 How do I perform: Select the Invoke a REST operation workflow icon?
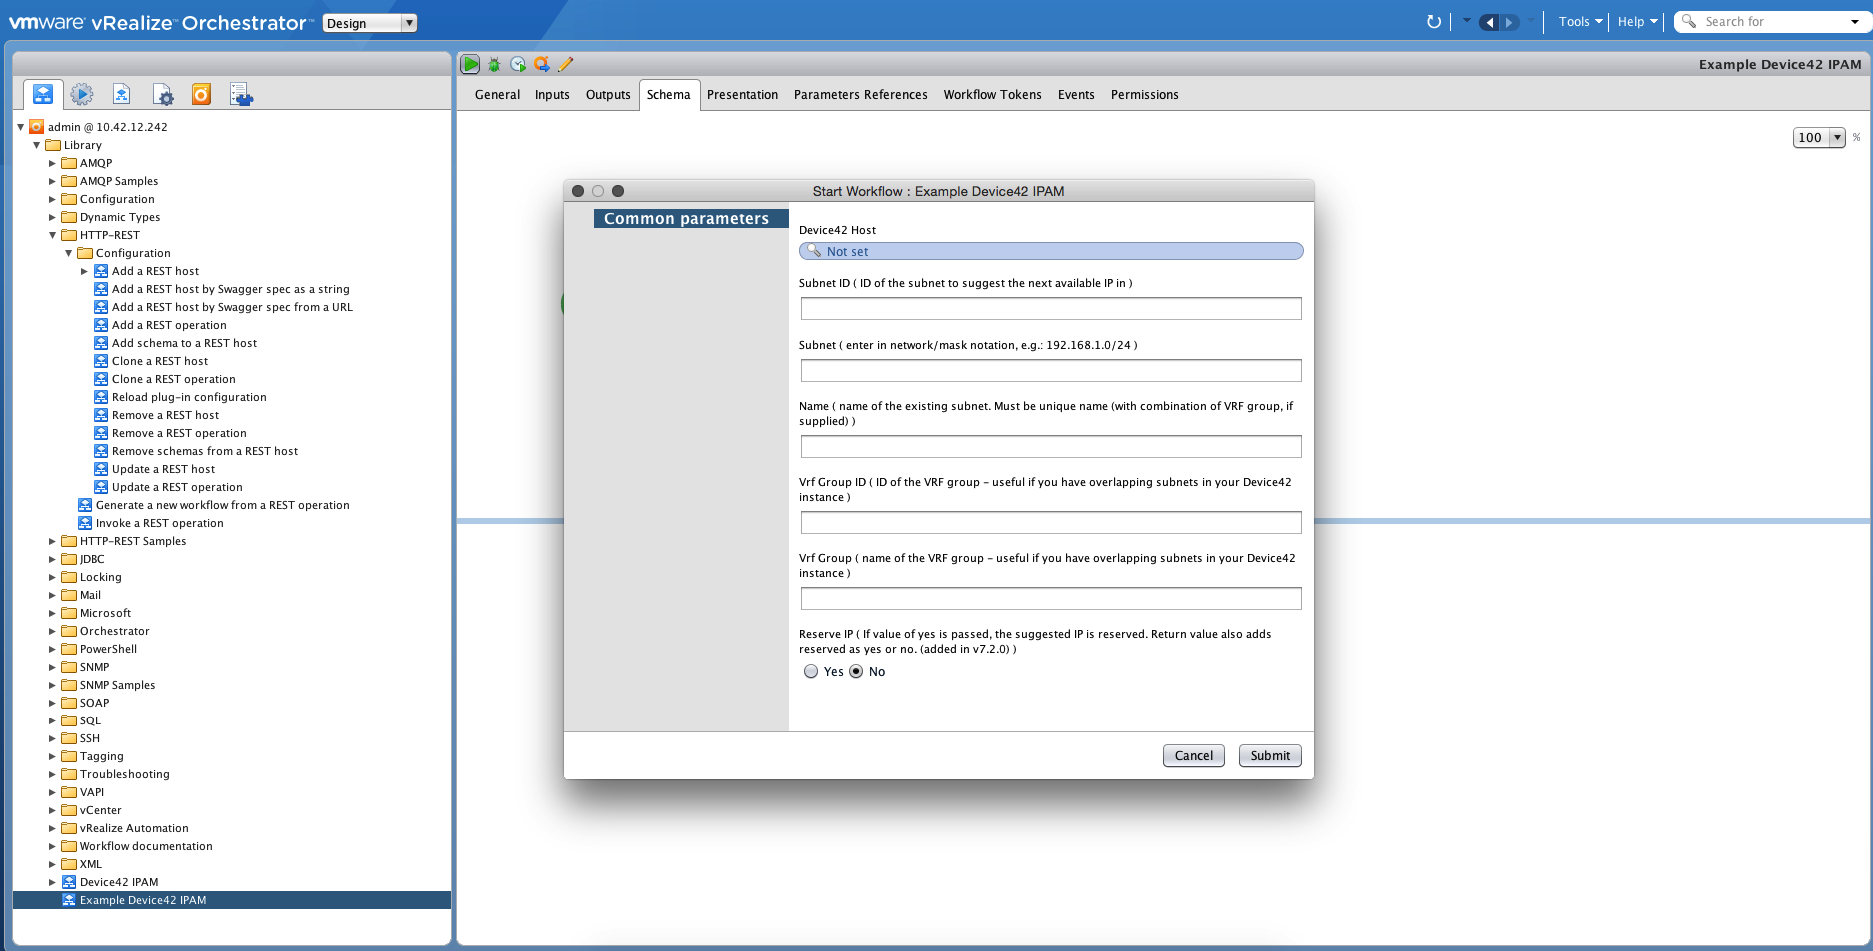85,523
